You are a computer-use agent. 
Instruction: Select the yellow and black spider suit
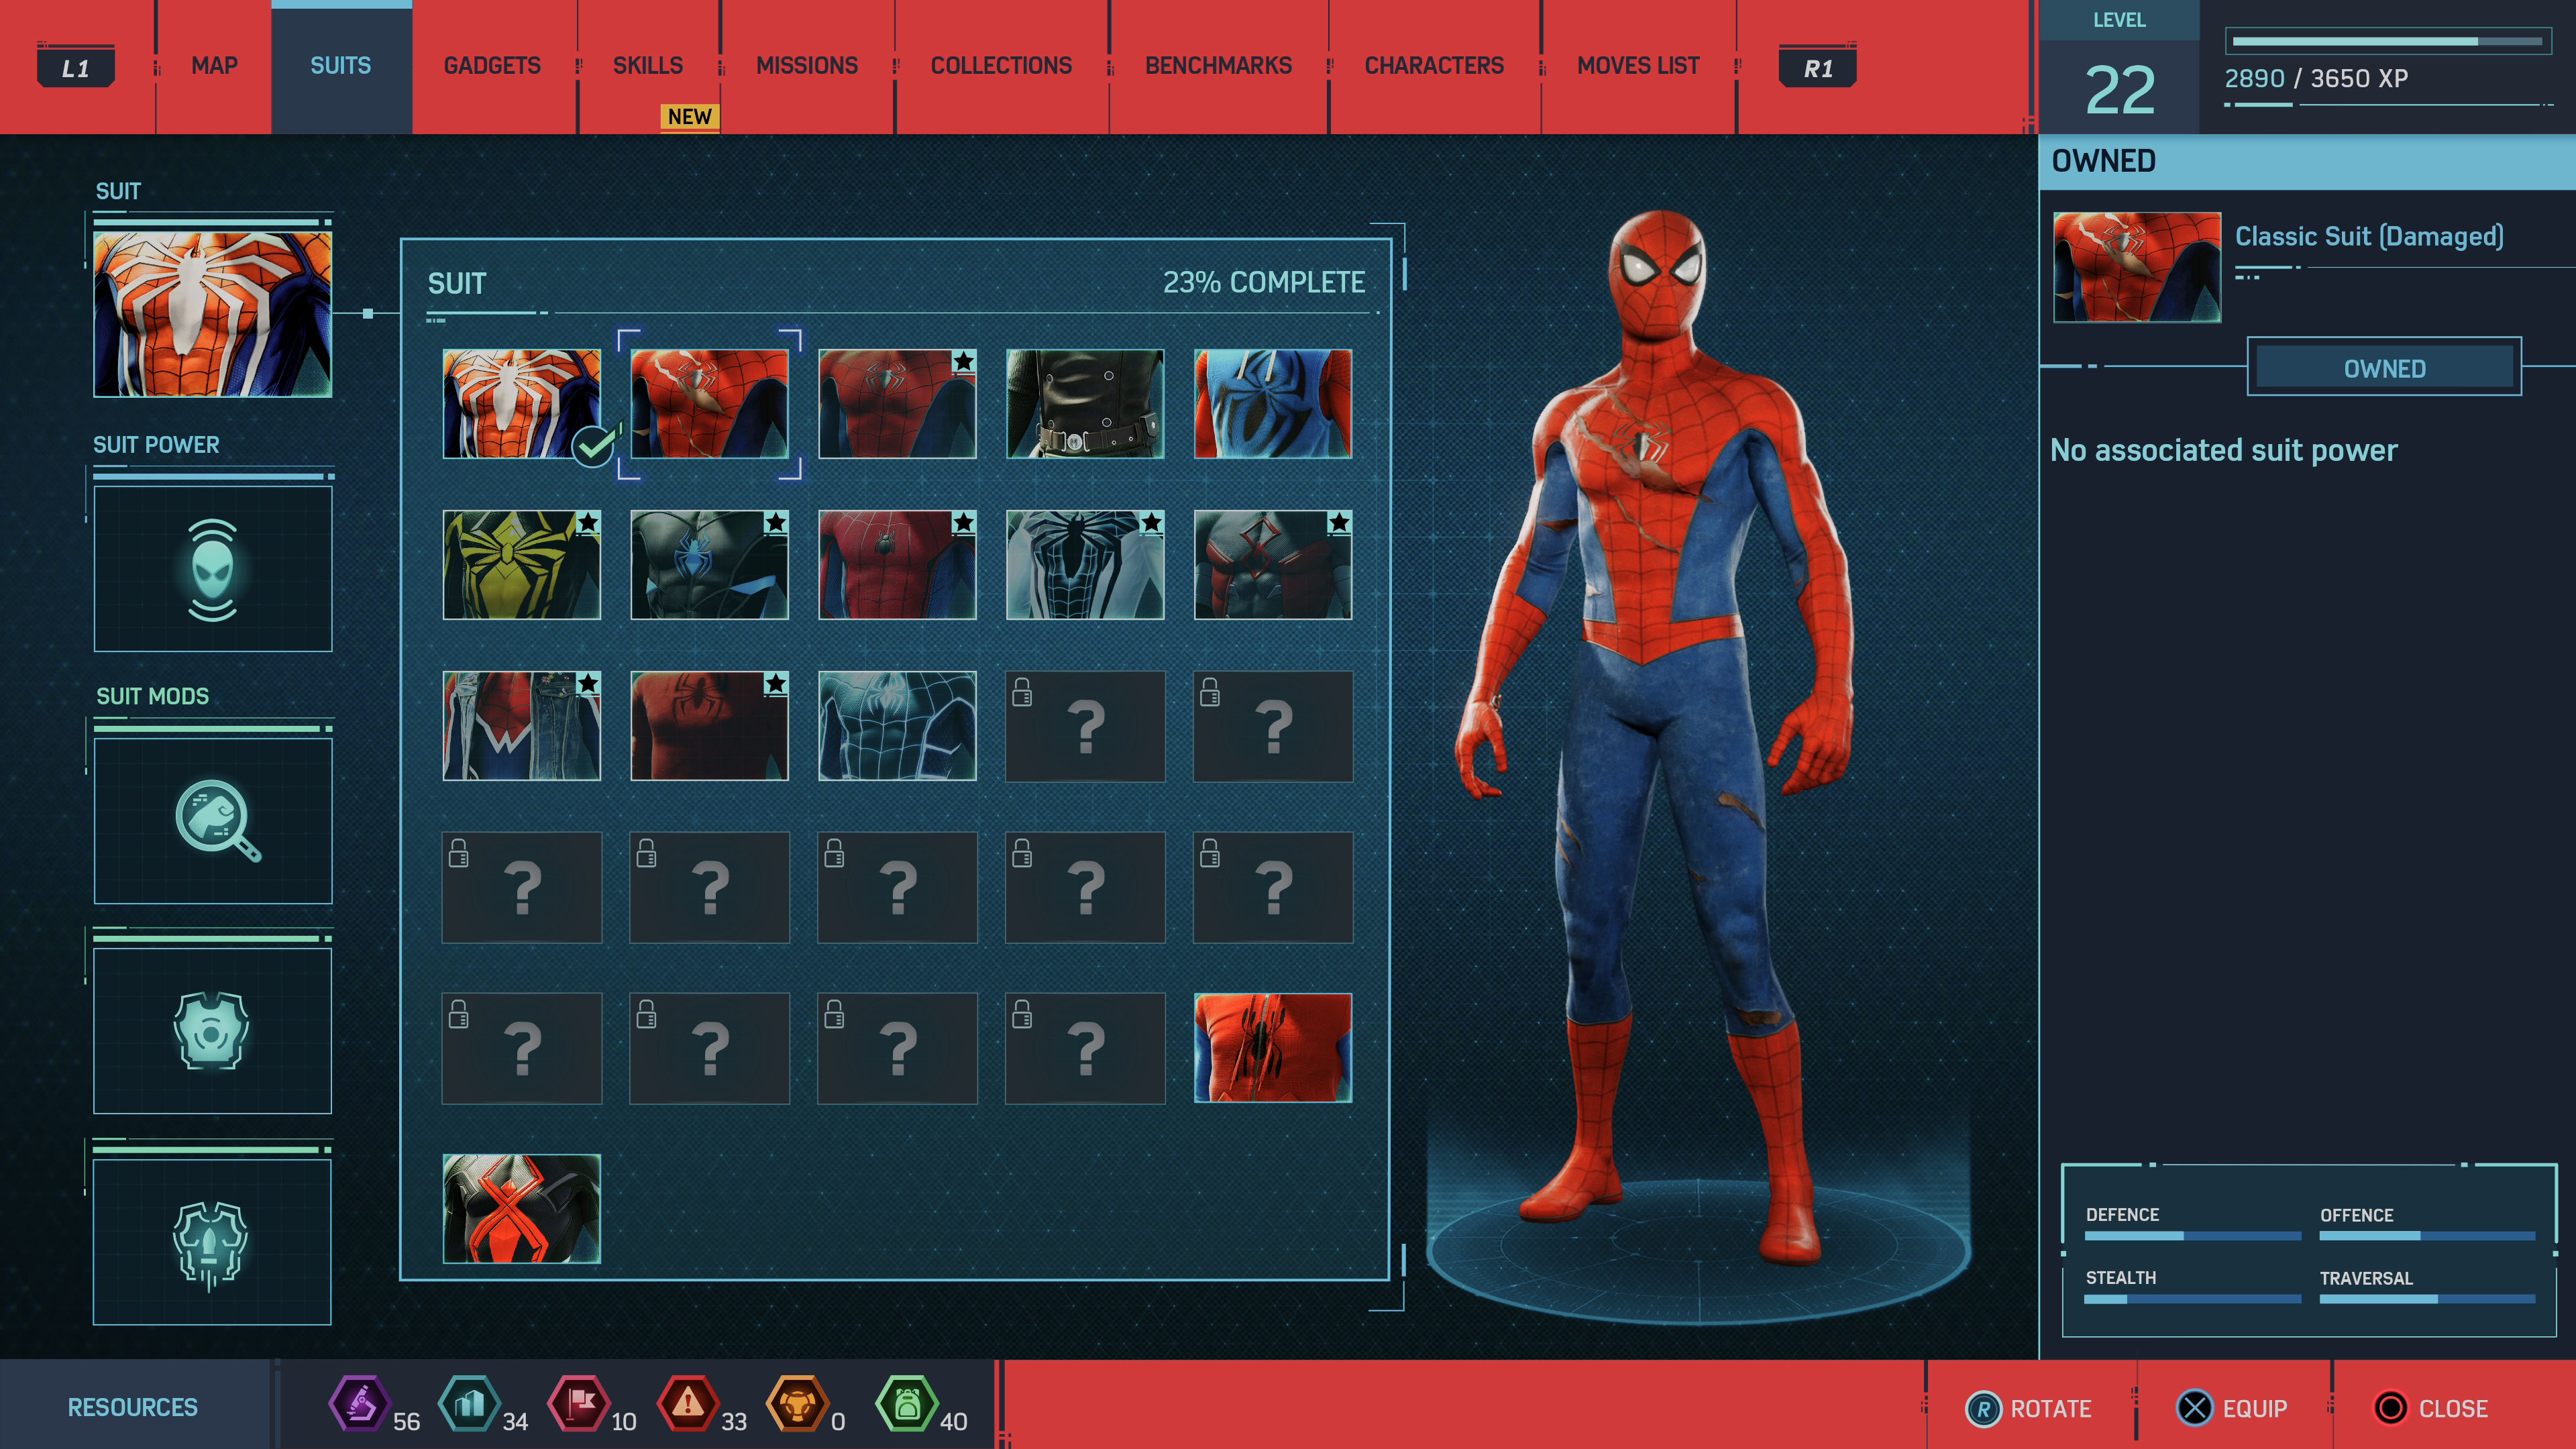click(522, 565)
